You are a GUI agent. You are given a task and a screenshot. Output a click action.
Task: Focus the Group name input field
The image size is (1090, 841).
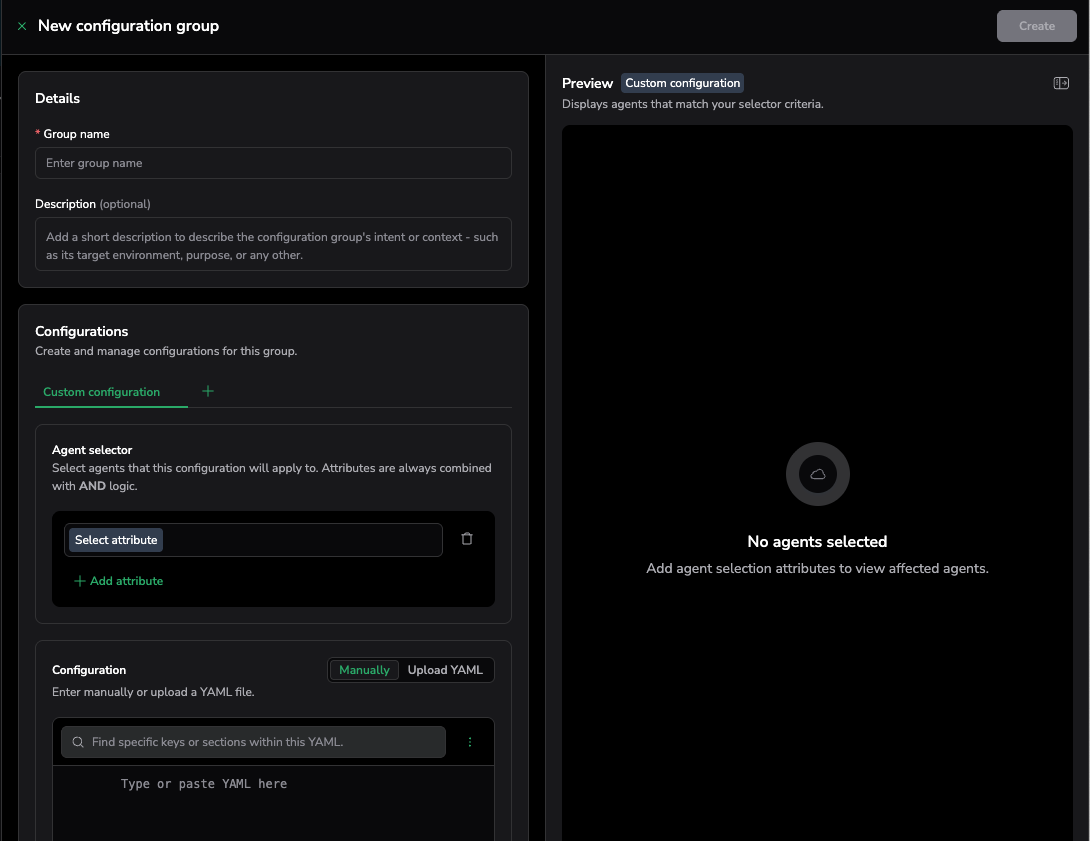click(x=273, y=163)
